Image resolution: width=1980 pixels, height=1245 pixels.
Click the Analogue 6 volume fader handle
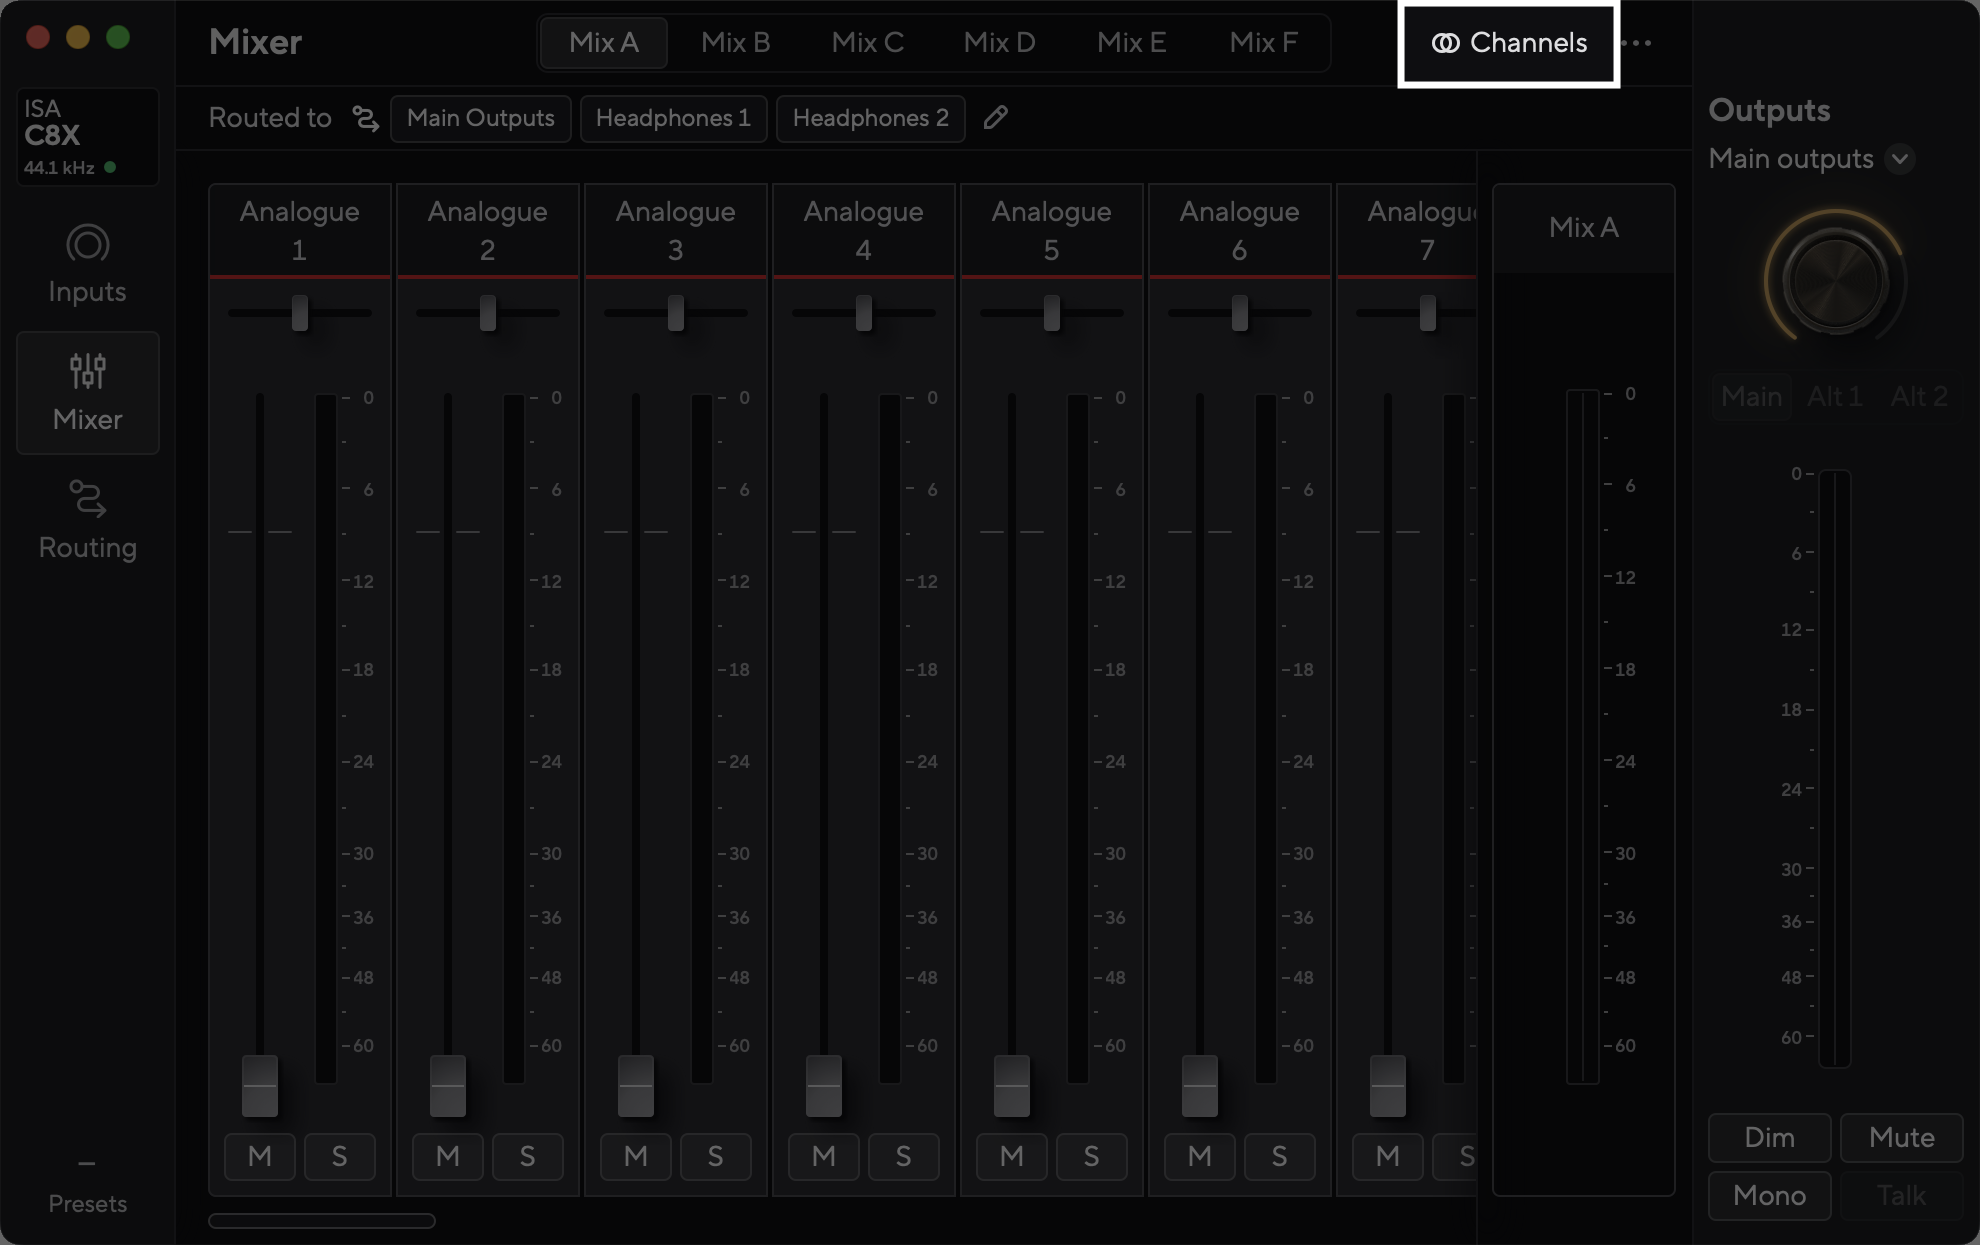[1200, 1086]
